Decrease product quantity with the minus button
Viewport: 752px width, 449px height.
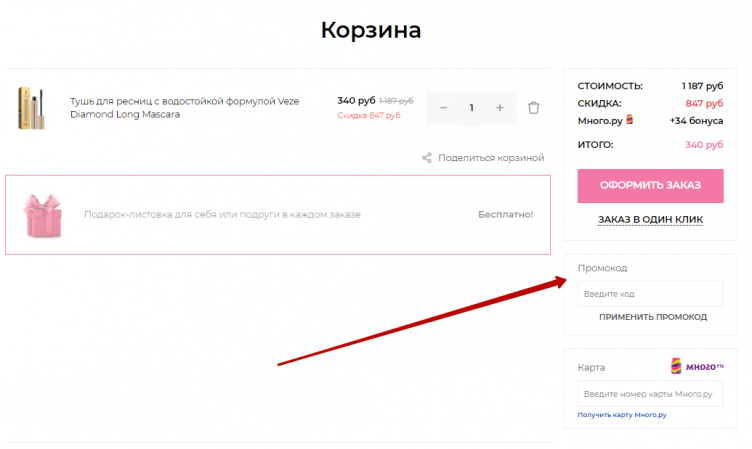pos(443,108)
